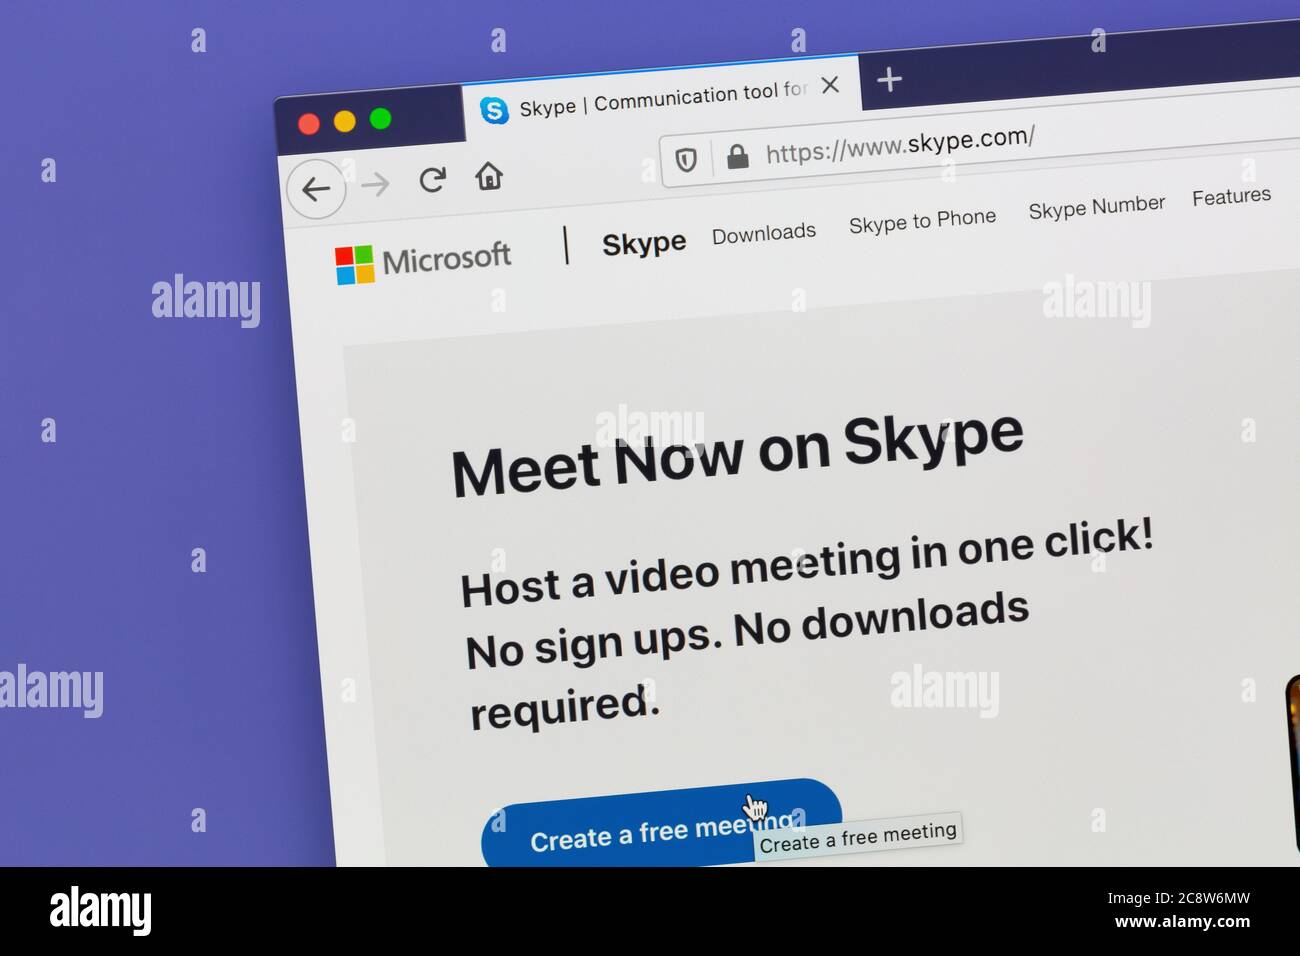Go back with the browser back arrow
This screenshot has width=1300, height=956.
pyautogui.click(x=316, y=189)
